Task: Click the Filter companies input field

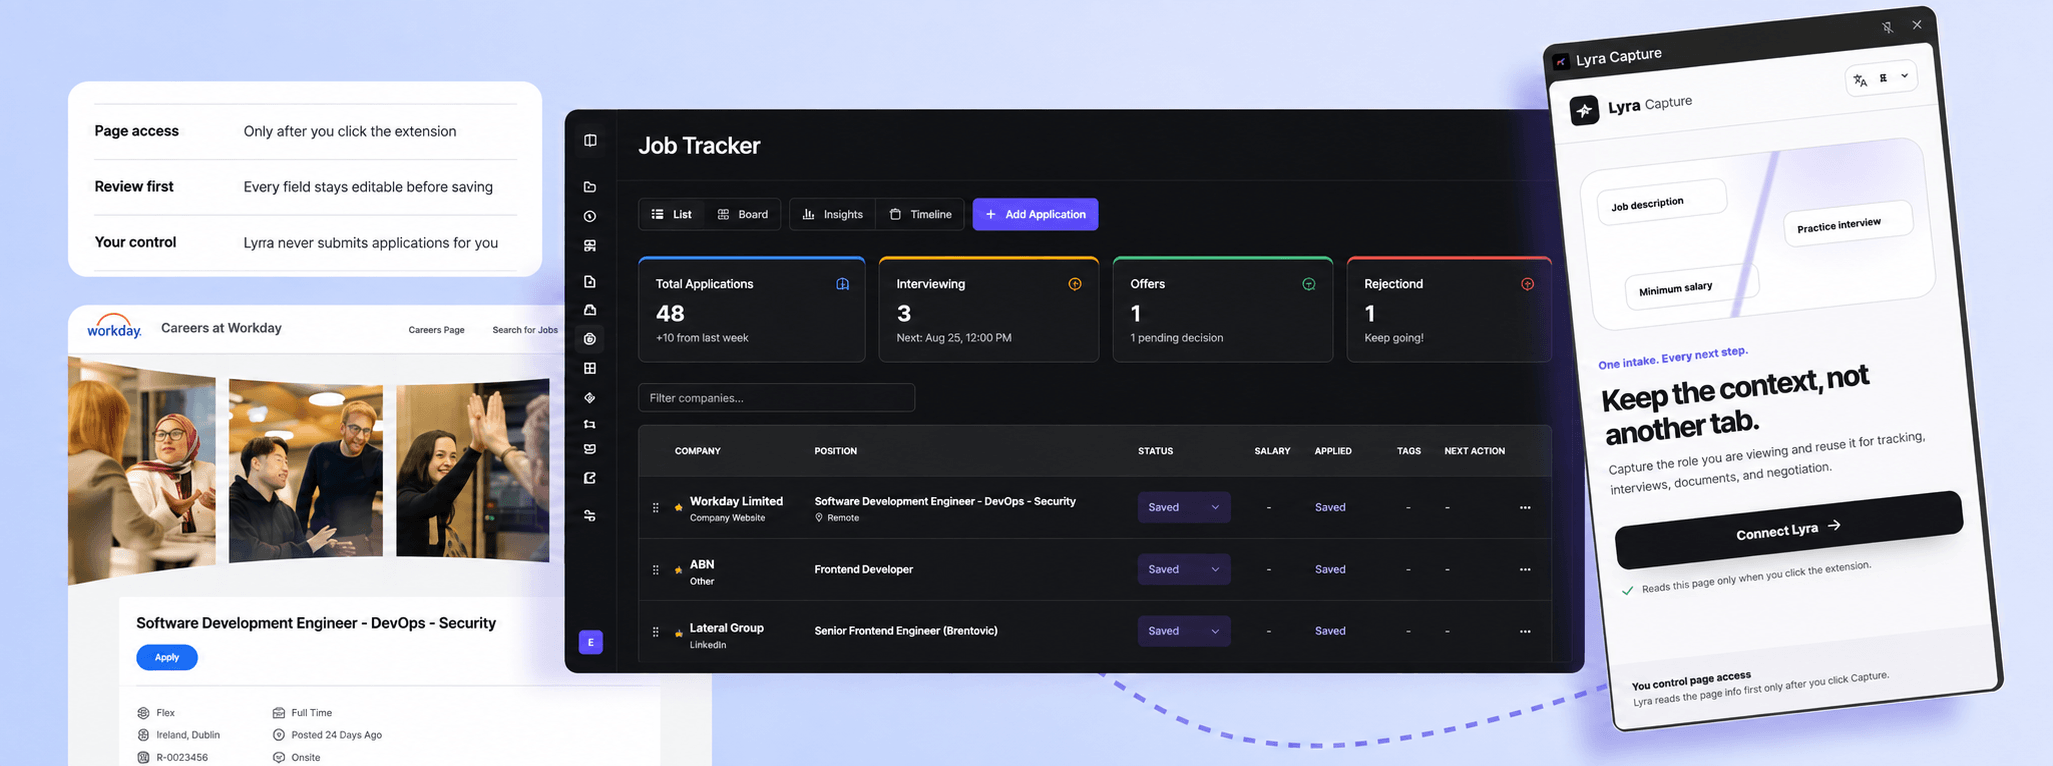Action: 777,398
